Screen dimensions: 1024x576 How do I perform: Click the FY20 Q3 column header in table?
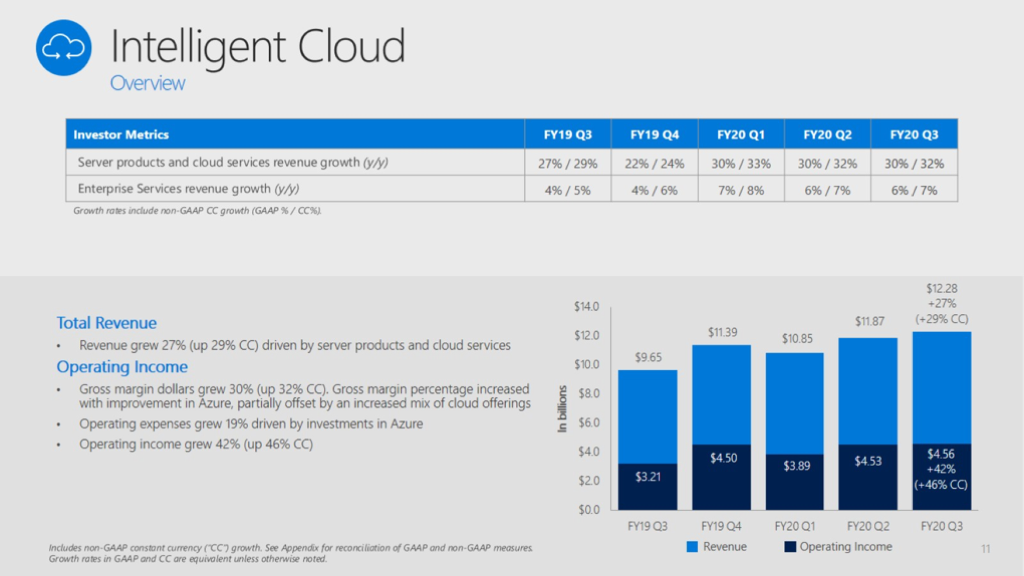point(915,134)
